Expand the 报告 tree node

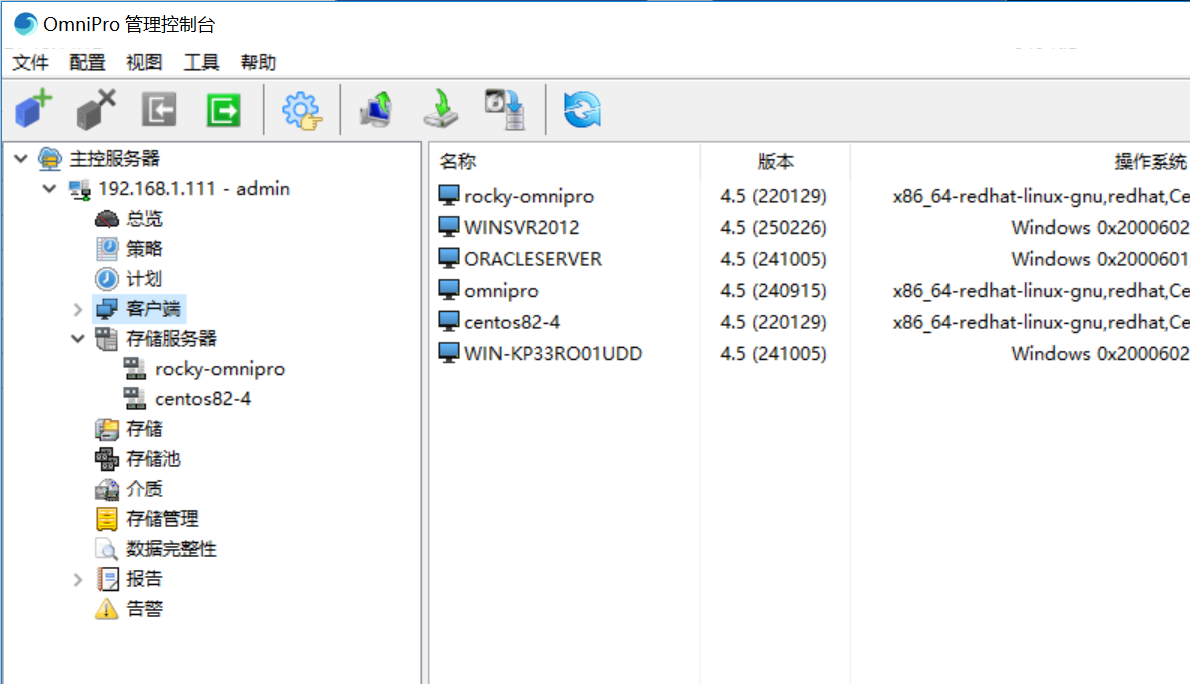(78, 579)
